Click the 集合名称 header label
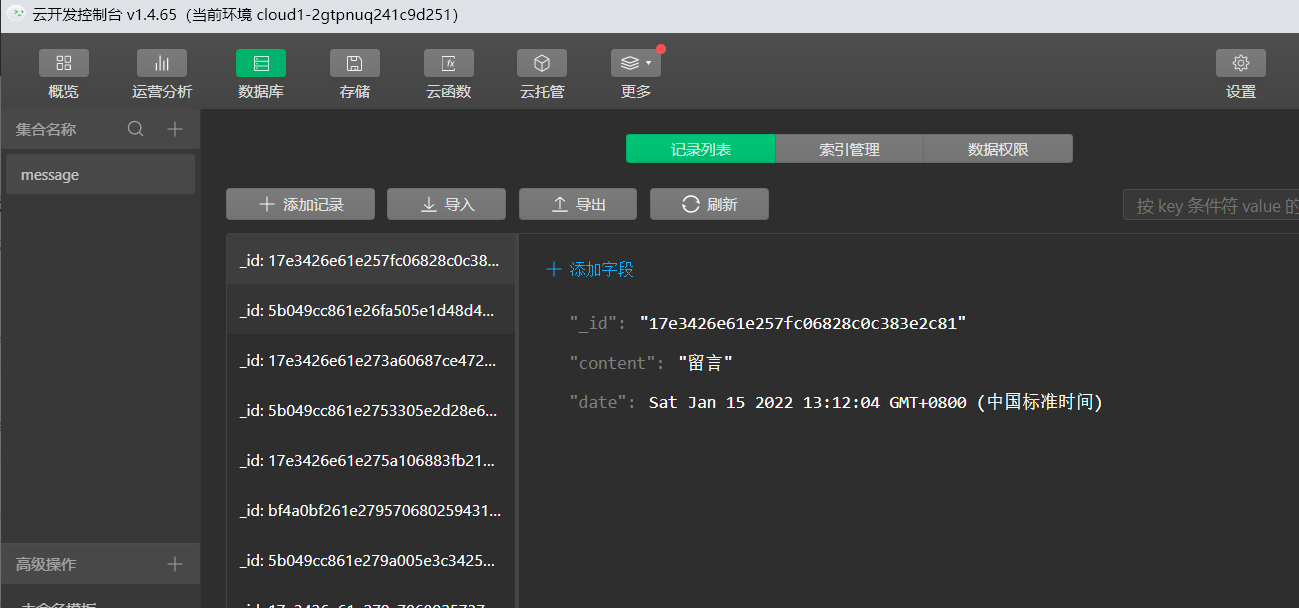 tap(46, 129)
